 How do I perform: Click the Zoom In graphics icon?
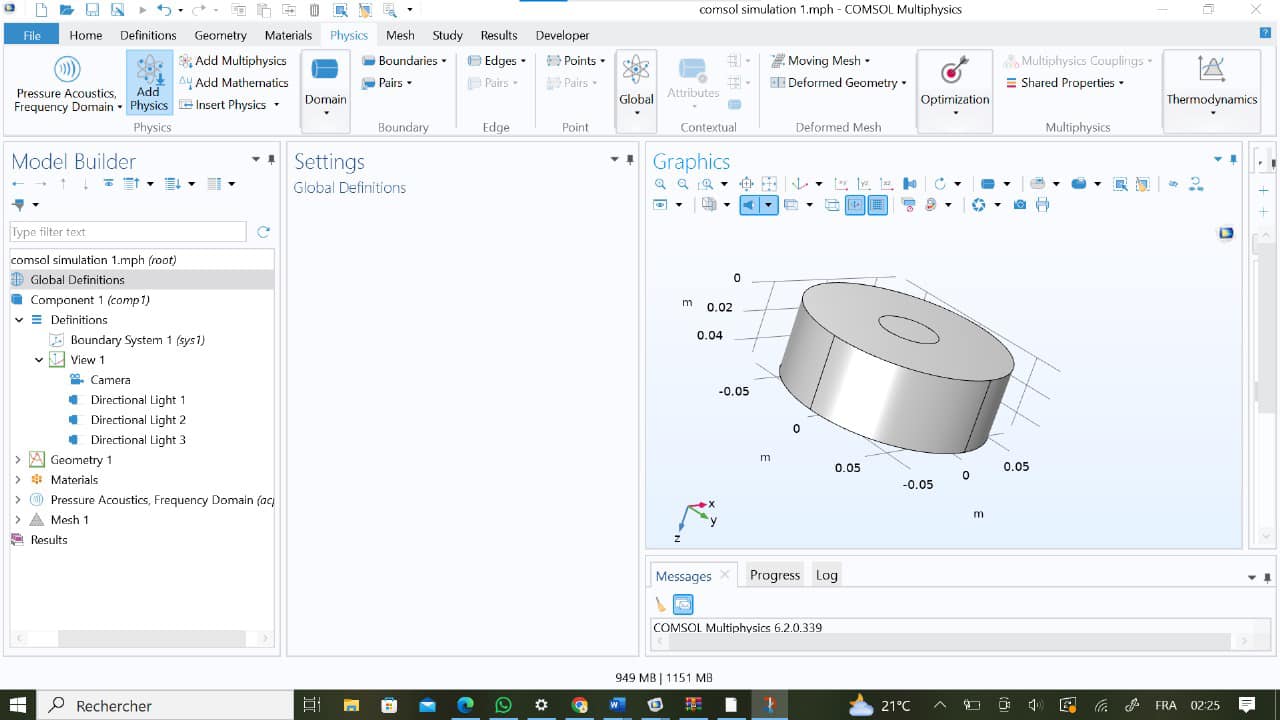pos(660,184)
